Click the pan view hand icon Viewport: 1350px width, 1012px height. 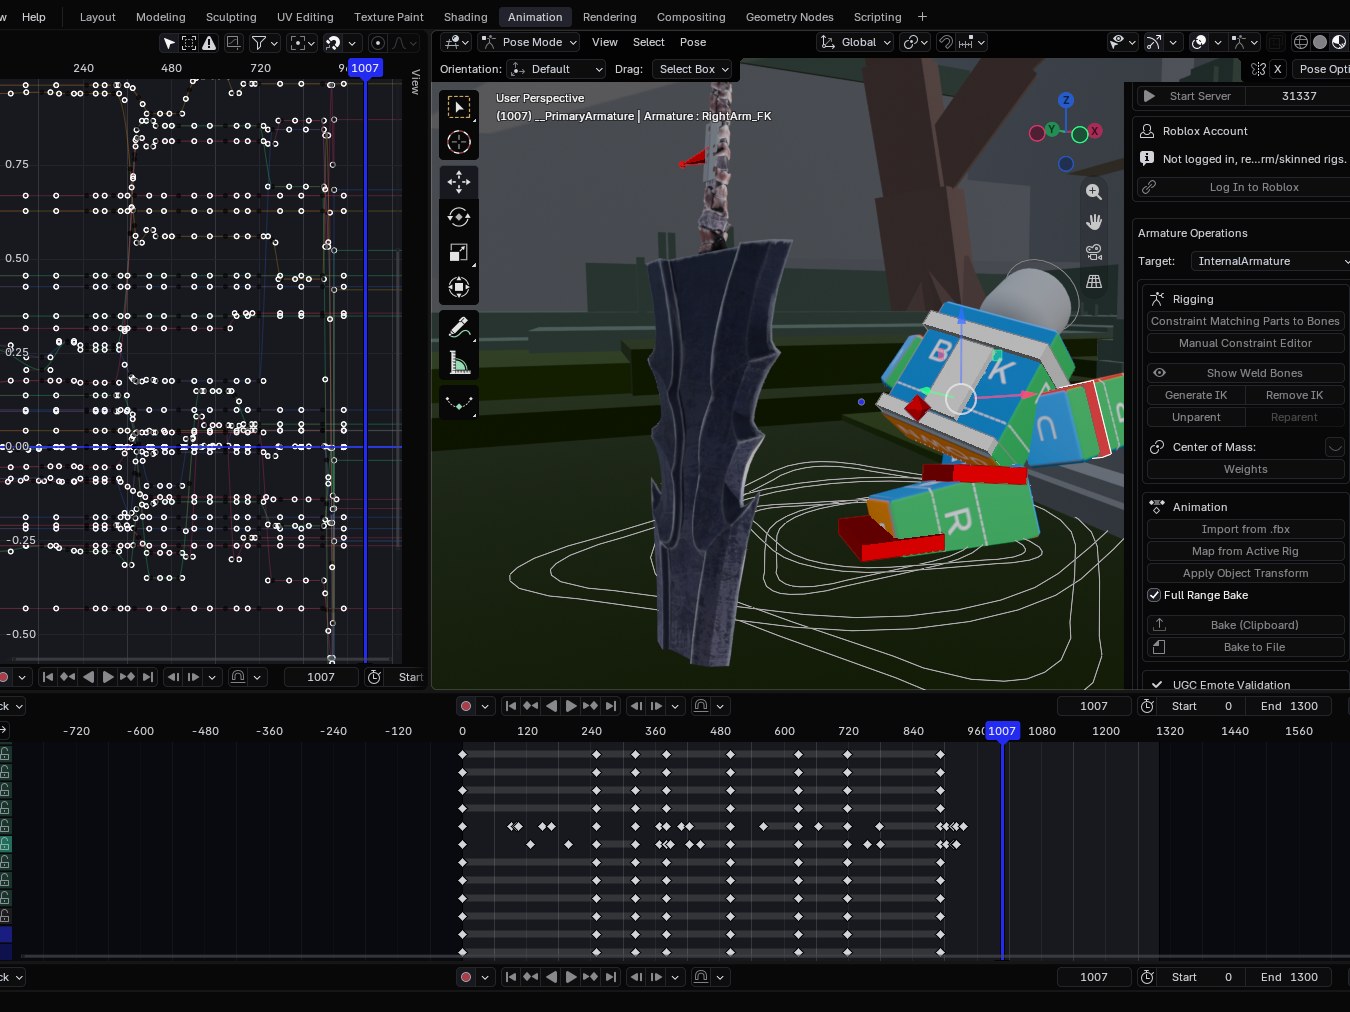(x=1094, y=222)
